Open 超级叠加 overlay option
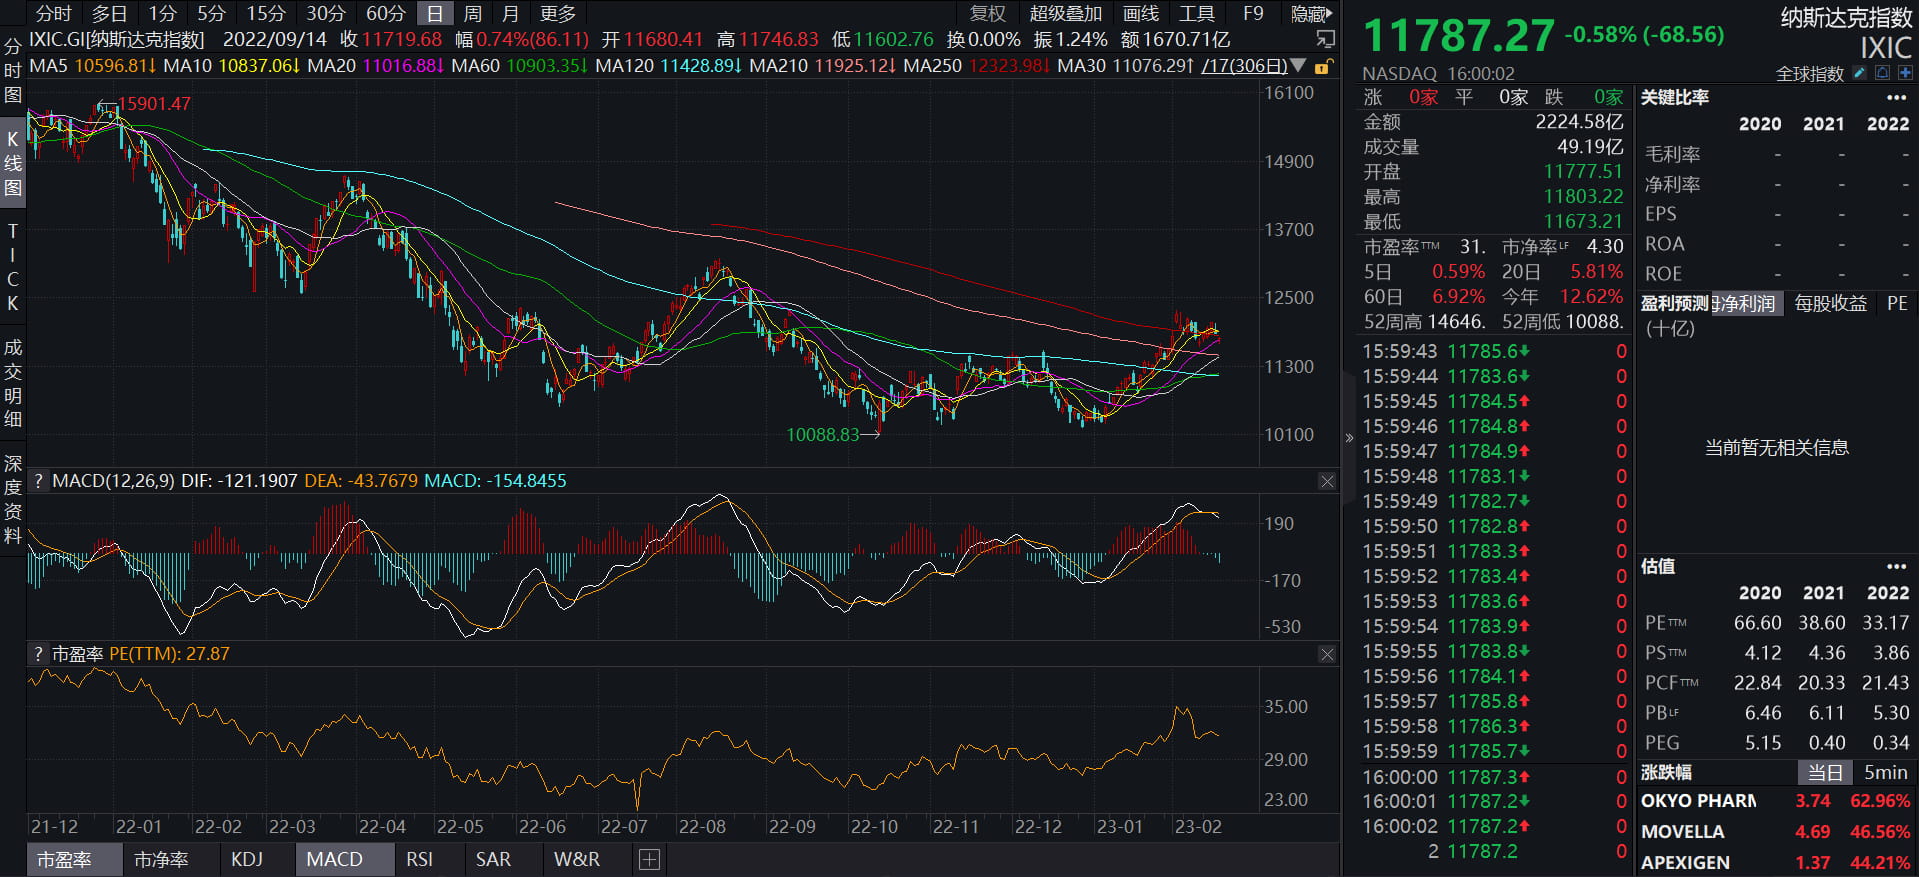This screenshot has height=877, width=1919. tap(1066, 14)
